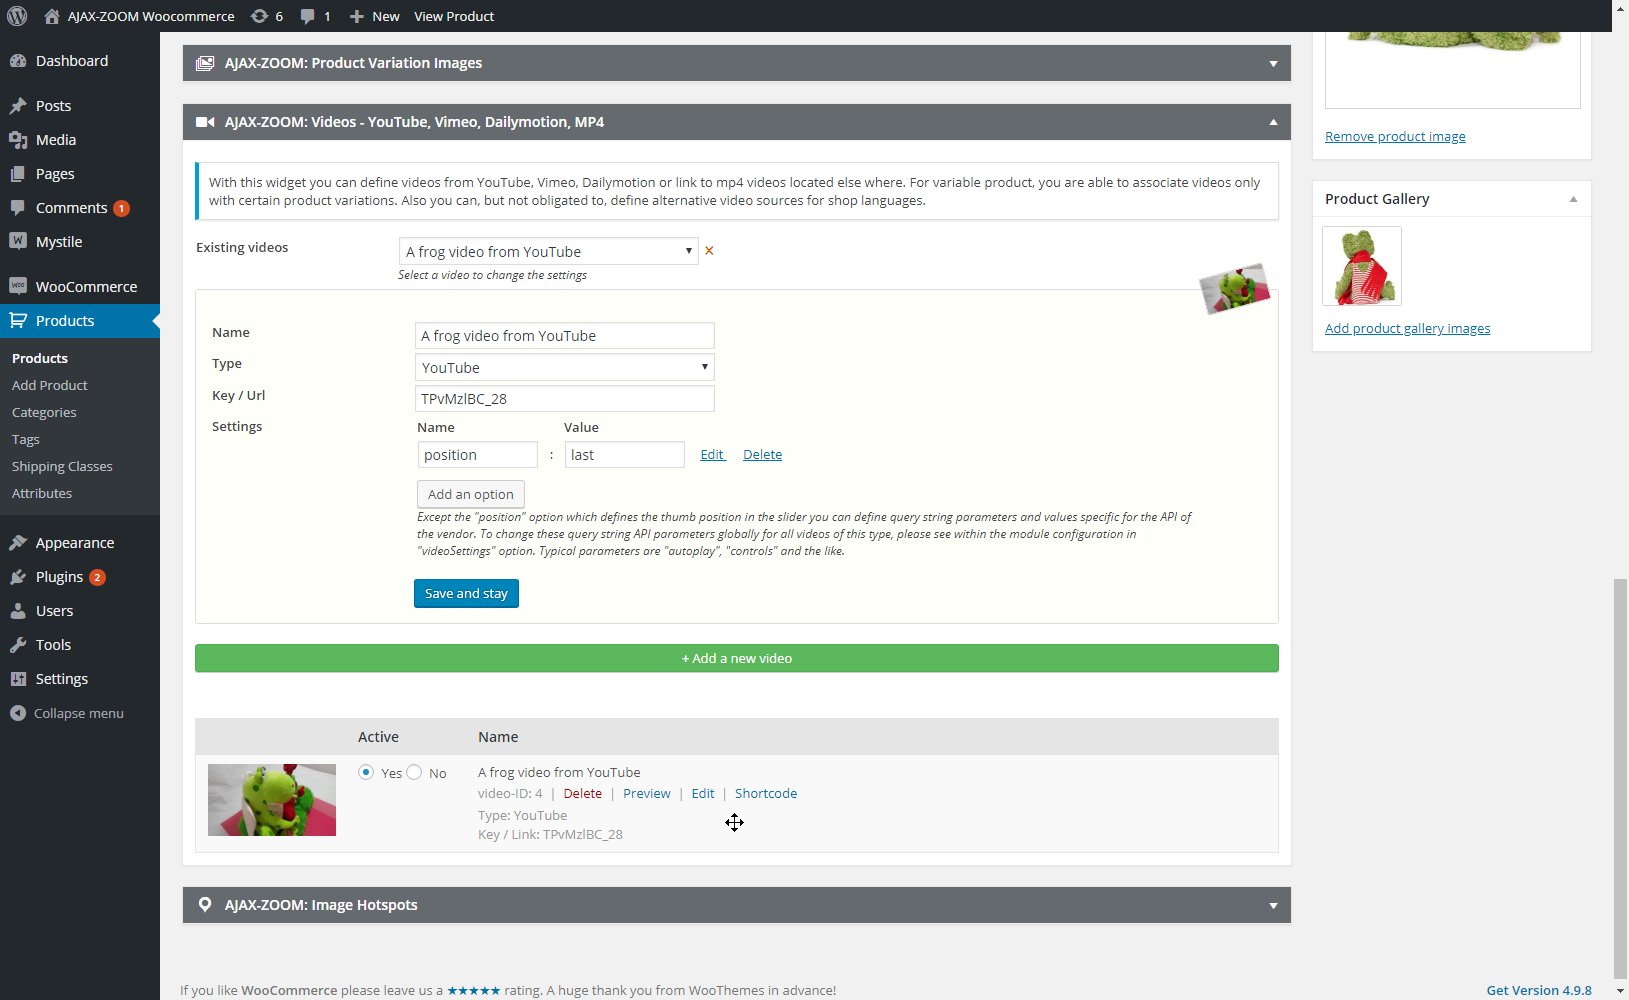Open the Categories submenu item
This screenshot has height=1000, width=1629.
44,412
